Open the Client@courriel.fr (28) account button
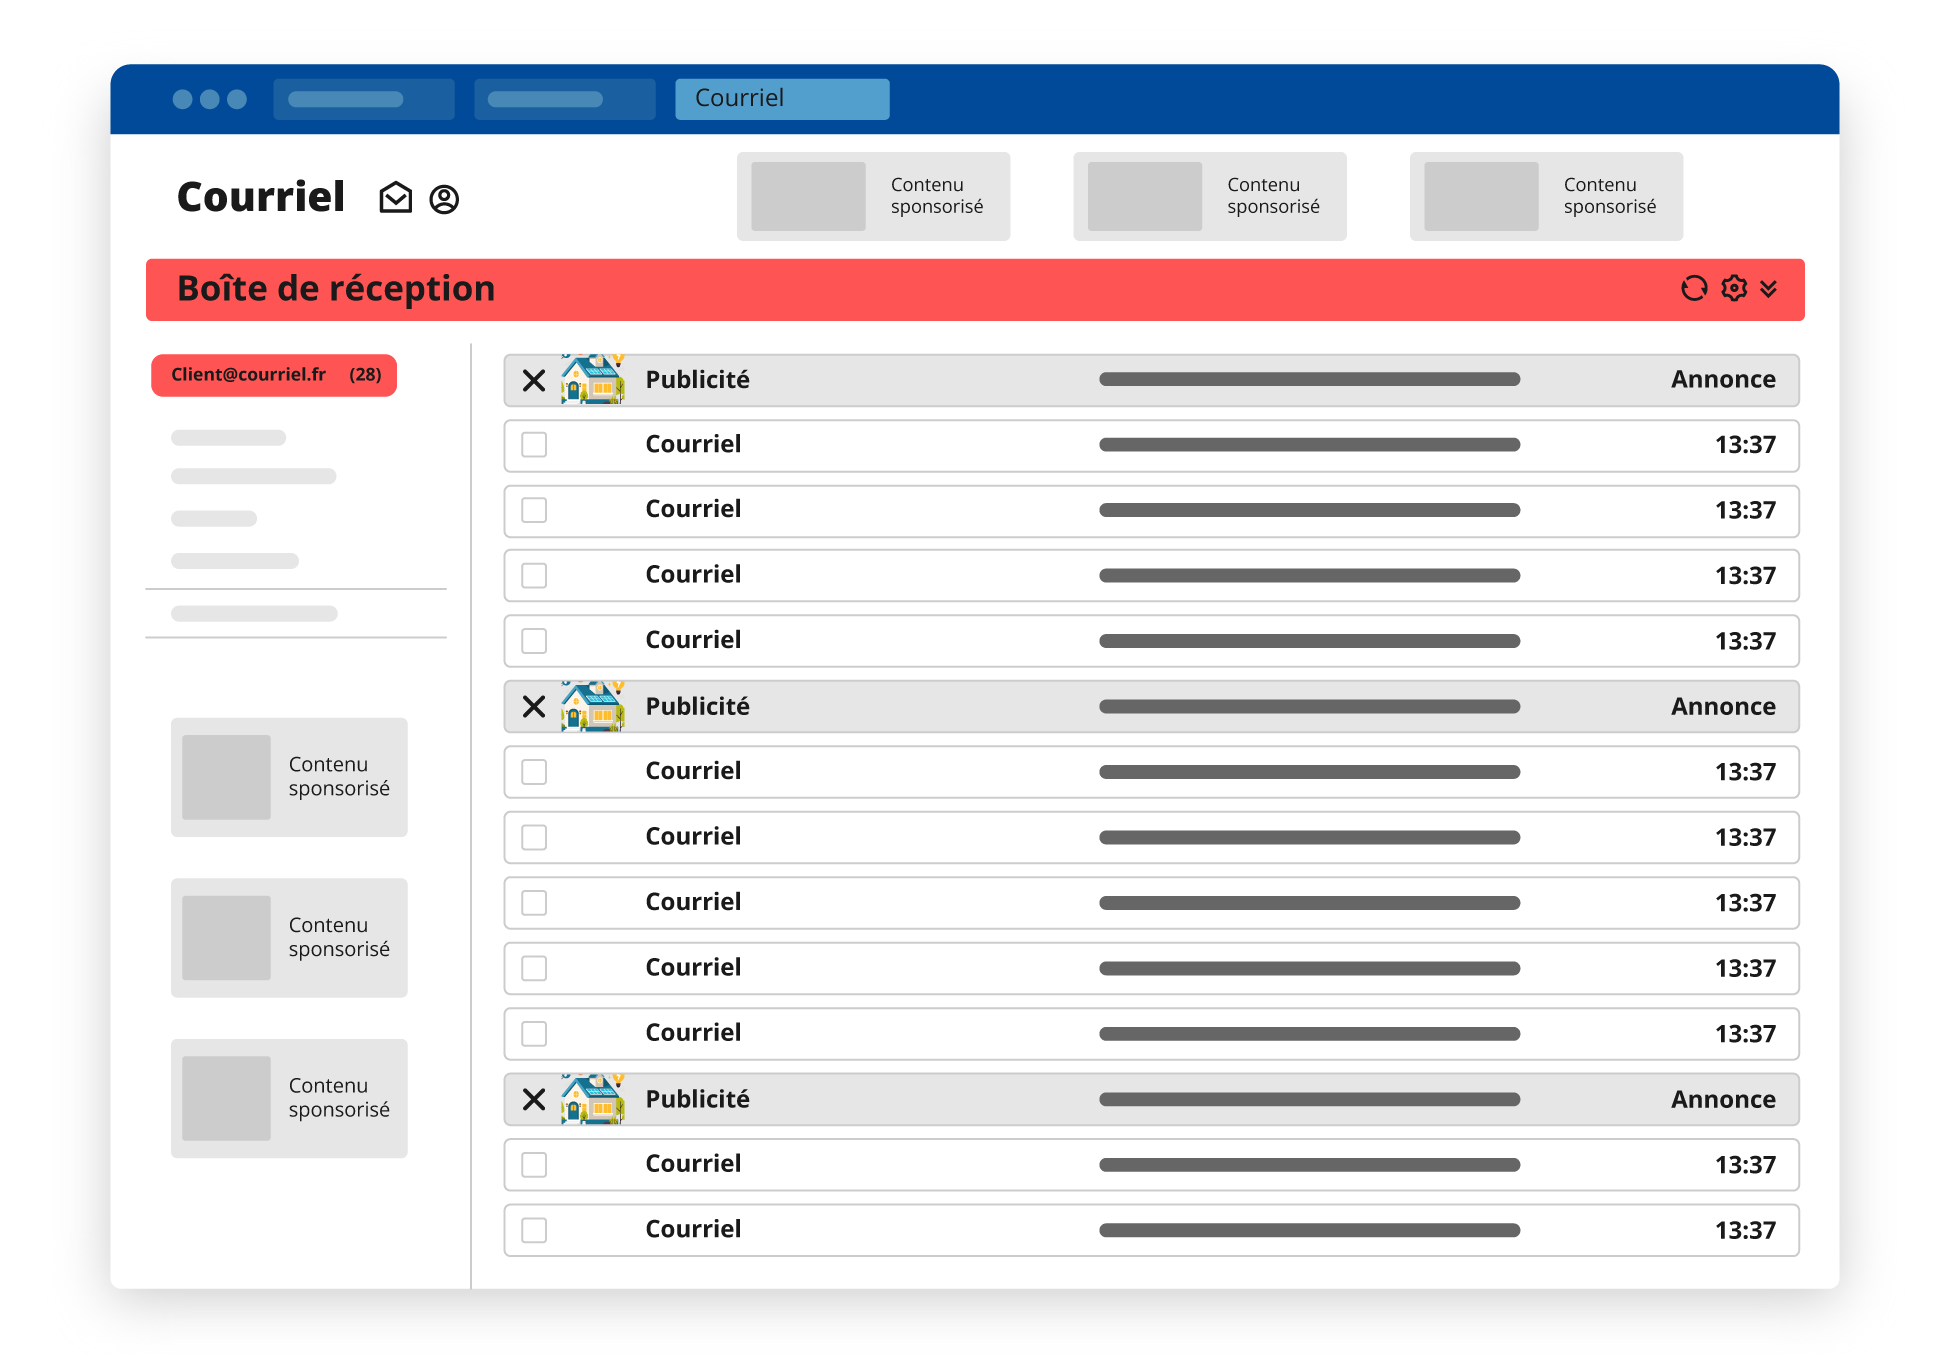Screen dimensions: 1950x1354 pyautogui.click(x=274, y=375)
